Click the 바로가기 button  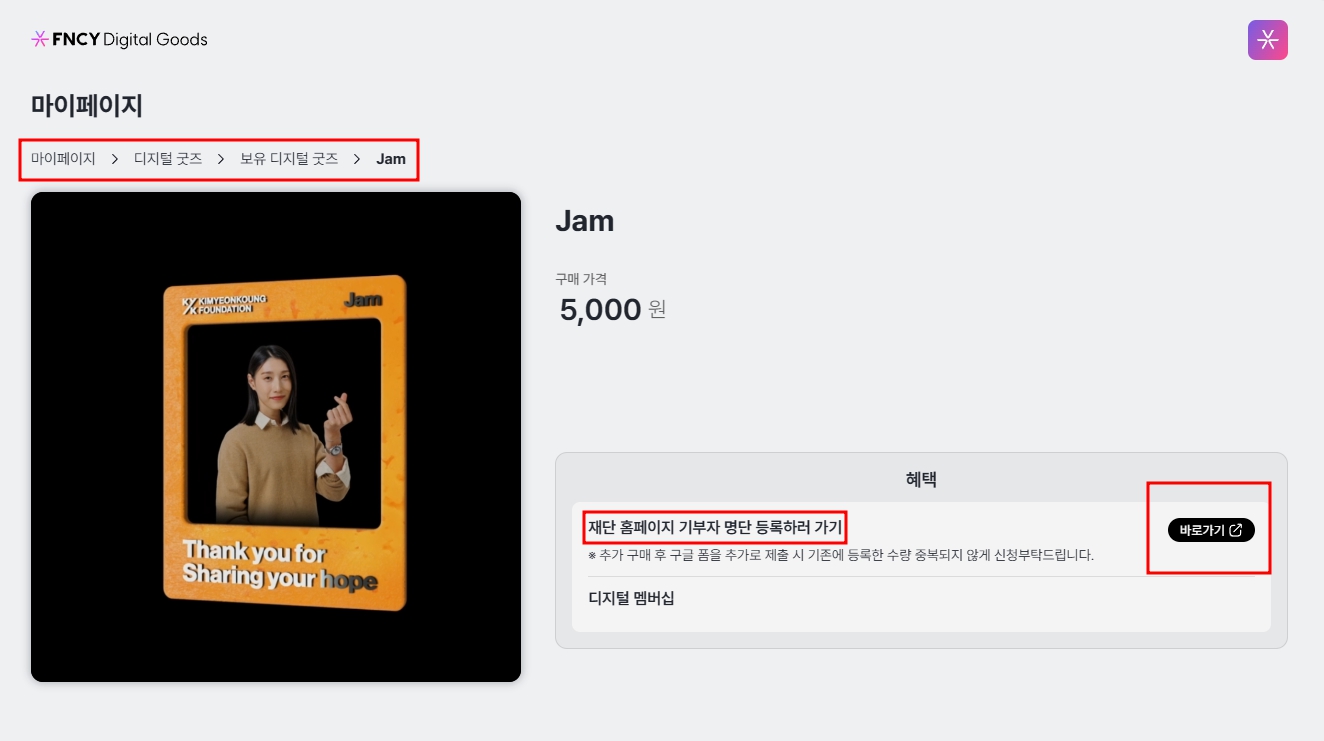(1211, 531)
